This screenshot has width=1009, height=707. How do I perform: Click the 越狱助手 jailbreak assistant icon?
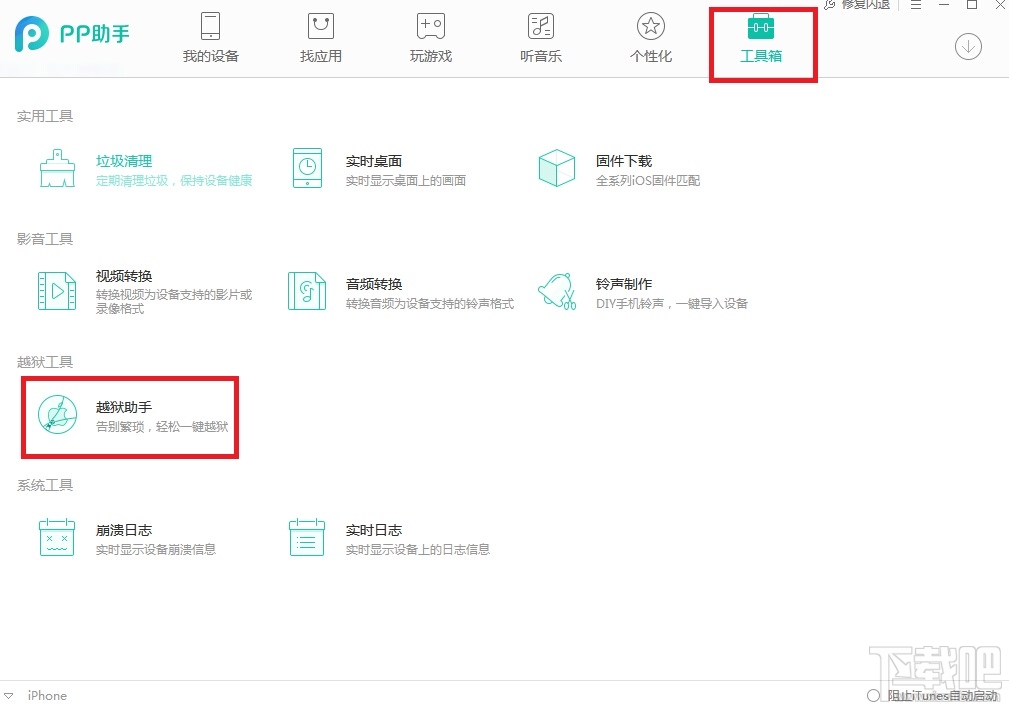click(58, 414)
